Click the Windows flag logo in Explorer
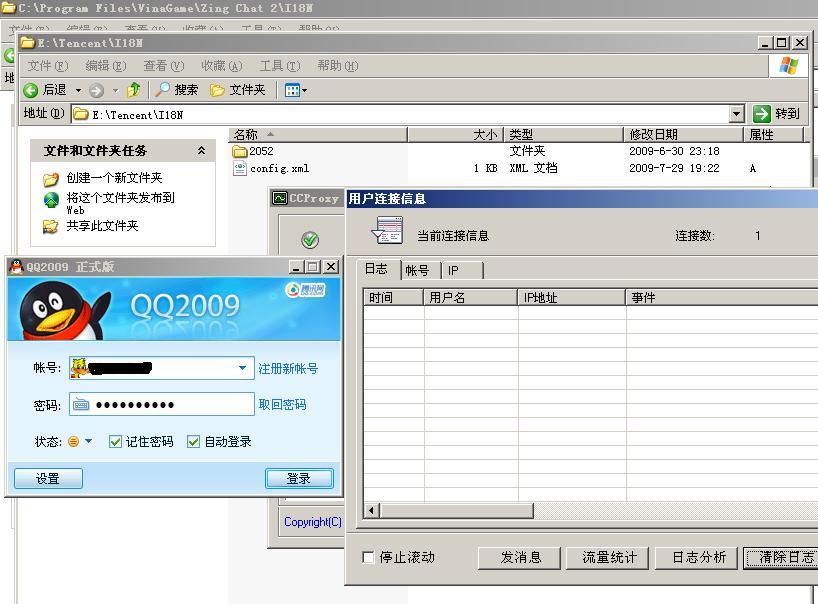Screen dimensions: 818x604 (789, 66)
